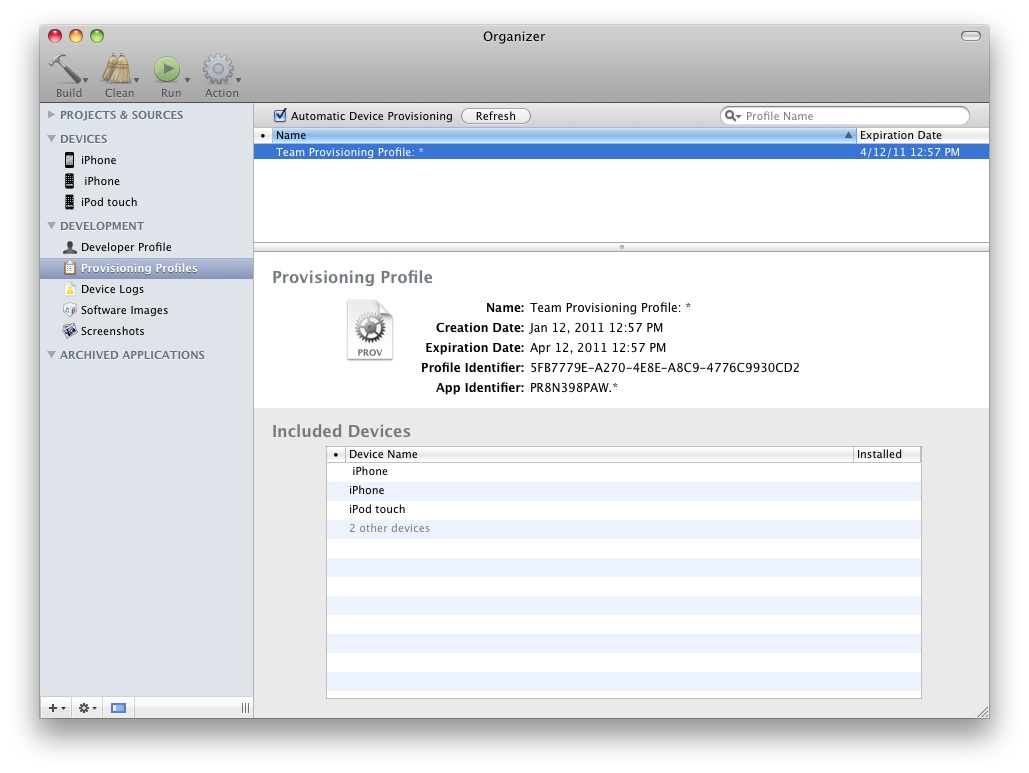Click the Profile Identifier value text

[x=665, y=367]
